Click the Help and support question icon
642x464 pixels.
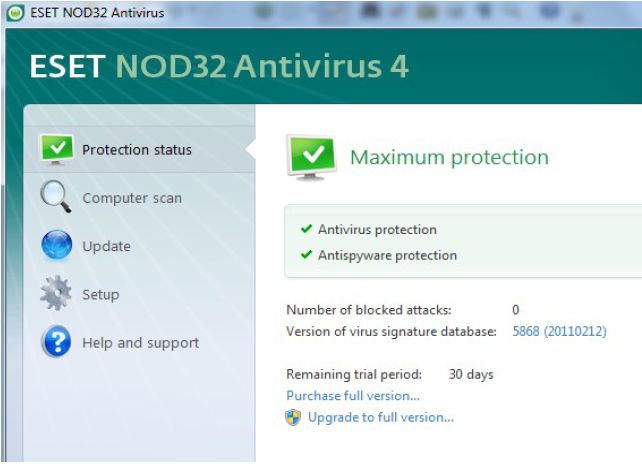tap(56, 342)
